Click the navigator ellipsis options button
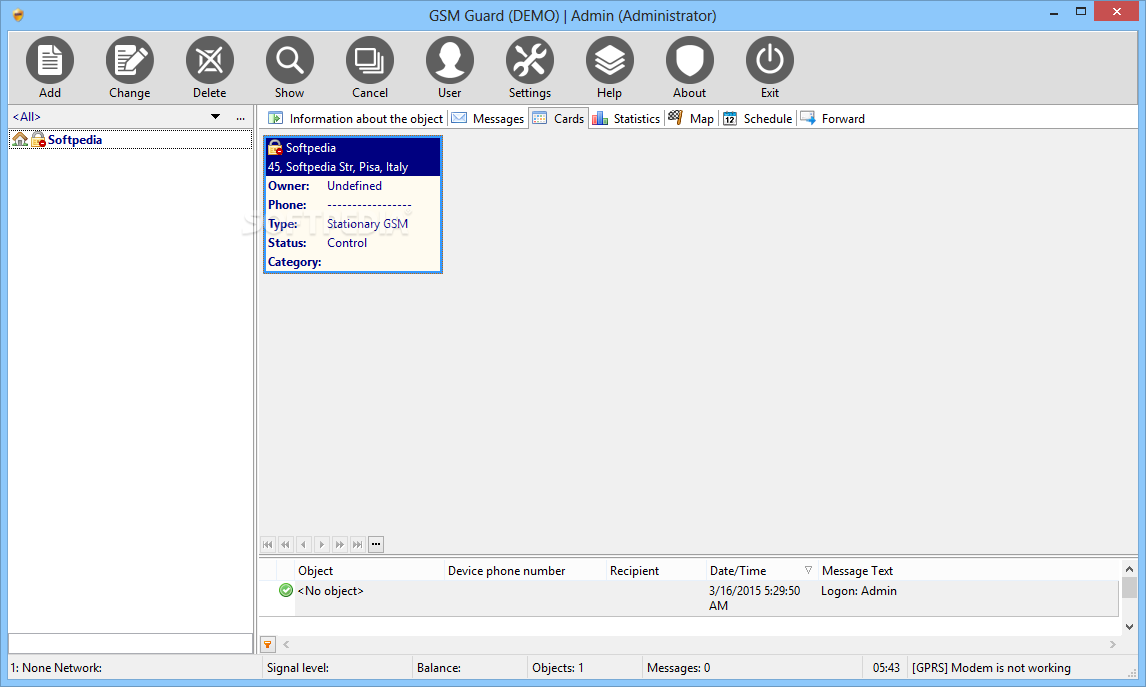Viewport: 1146px width, 687px height. [376, 544]
